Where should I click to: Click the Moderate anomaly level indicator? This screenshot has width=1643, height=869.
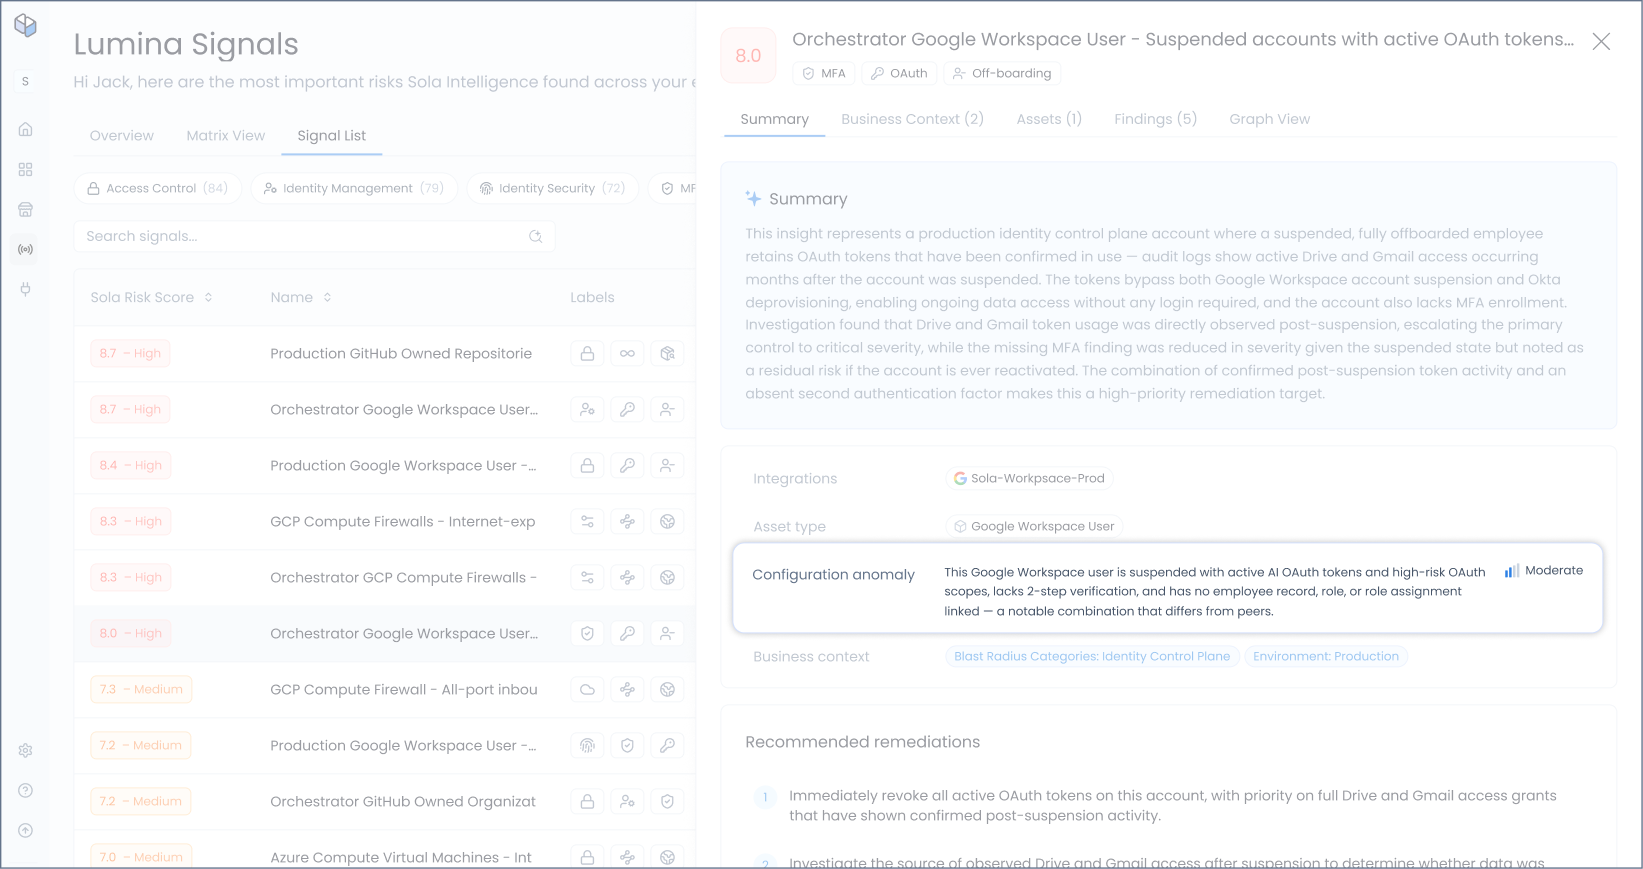[x=1544, y=570]
